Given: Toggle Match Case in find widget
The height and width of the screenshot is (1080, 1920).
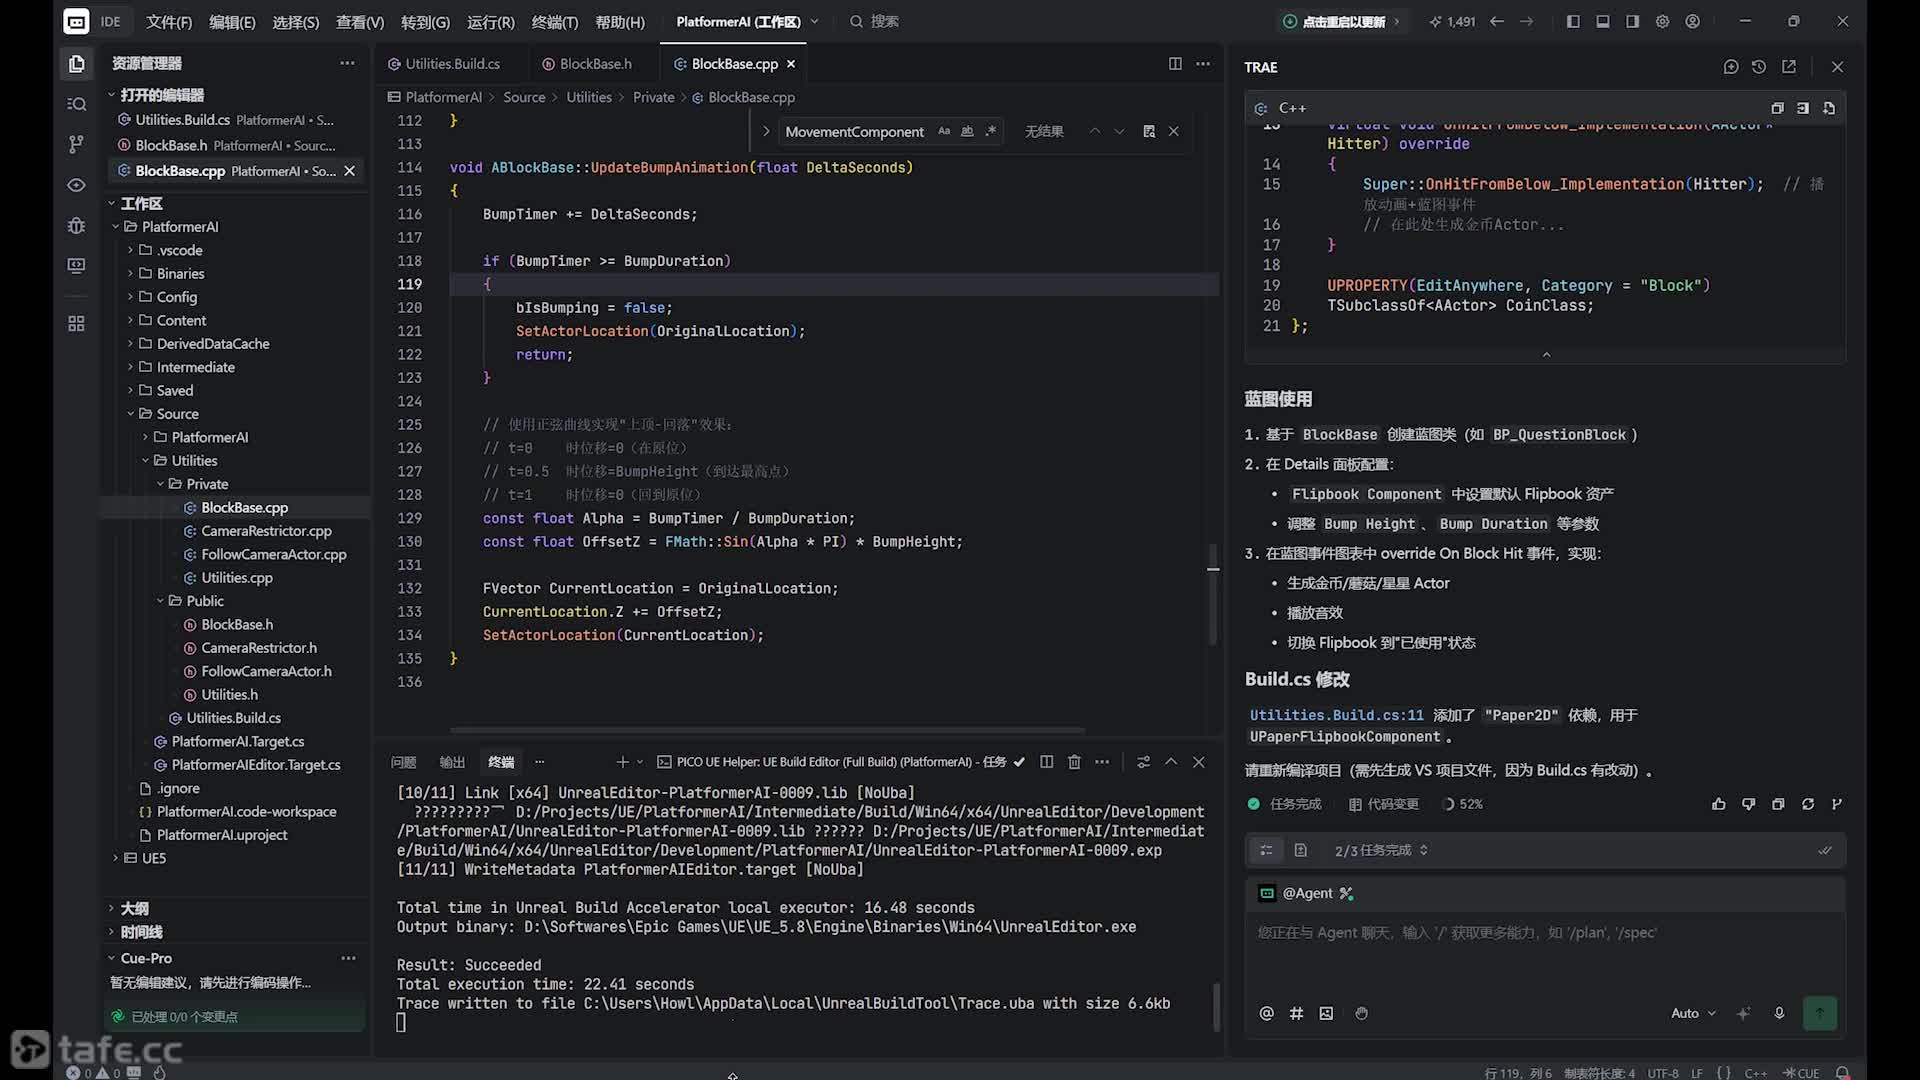Looking at the screenshot, I should coord(944,131).
